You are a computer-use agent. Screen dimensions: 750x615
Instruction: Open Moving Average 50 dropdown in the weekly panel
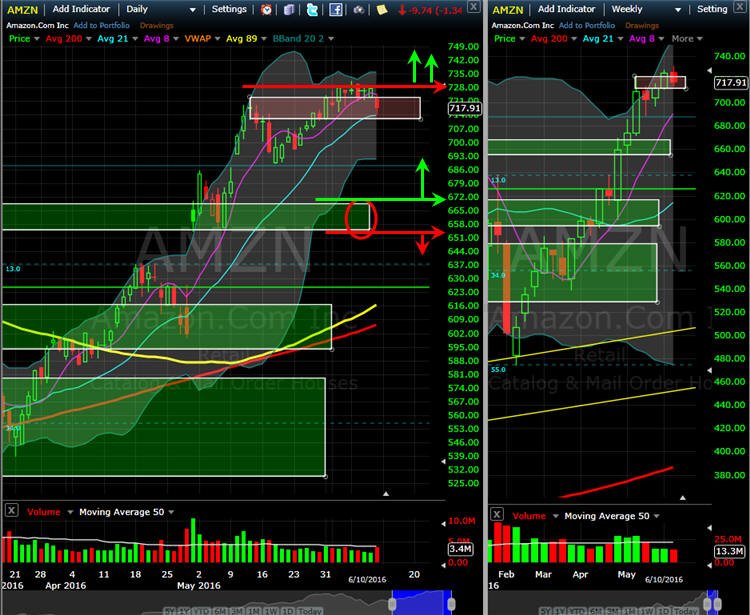click(657, 516)
